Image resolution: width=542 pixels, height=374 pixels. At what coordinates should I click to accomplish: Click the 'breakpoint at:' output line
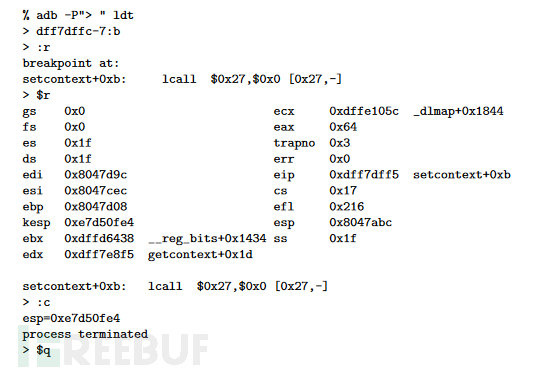point(71,63)
